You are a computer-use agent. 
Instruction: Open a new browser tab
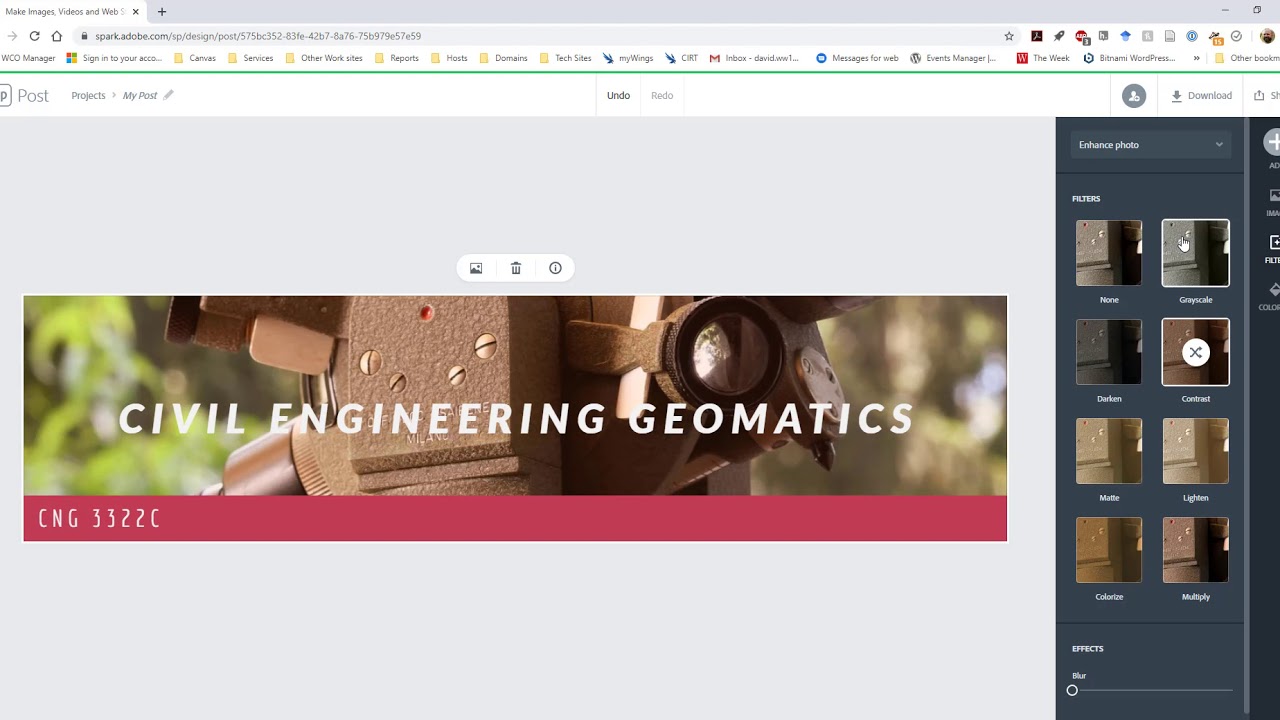pyautogui.click(x=162, y=12)
